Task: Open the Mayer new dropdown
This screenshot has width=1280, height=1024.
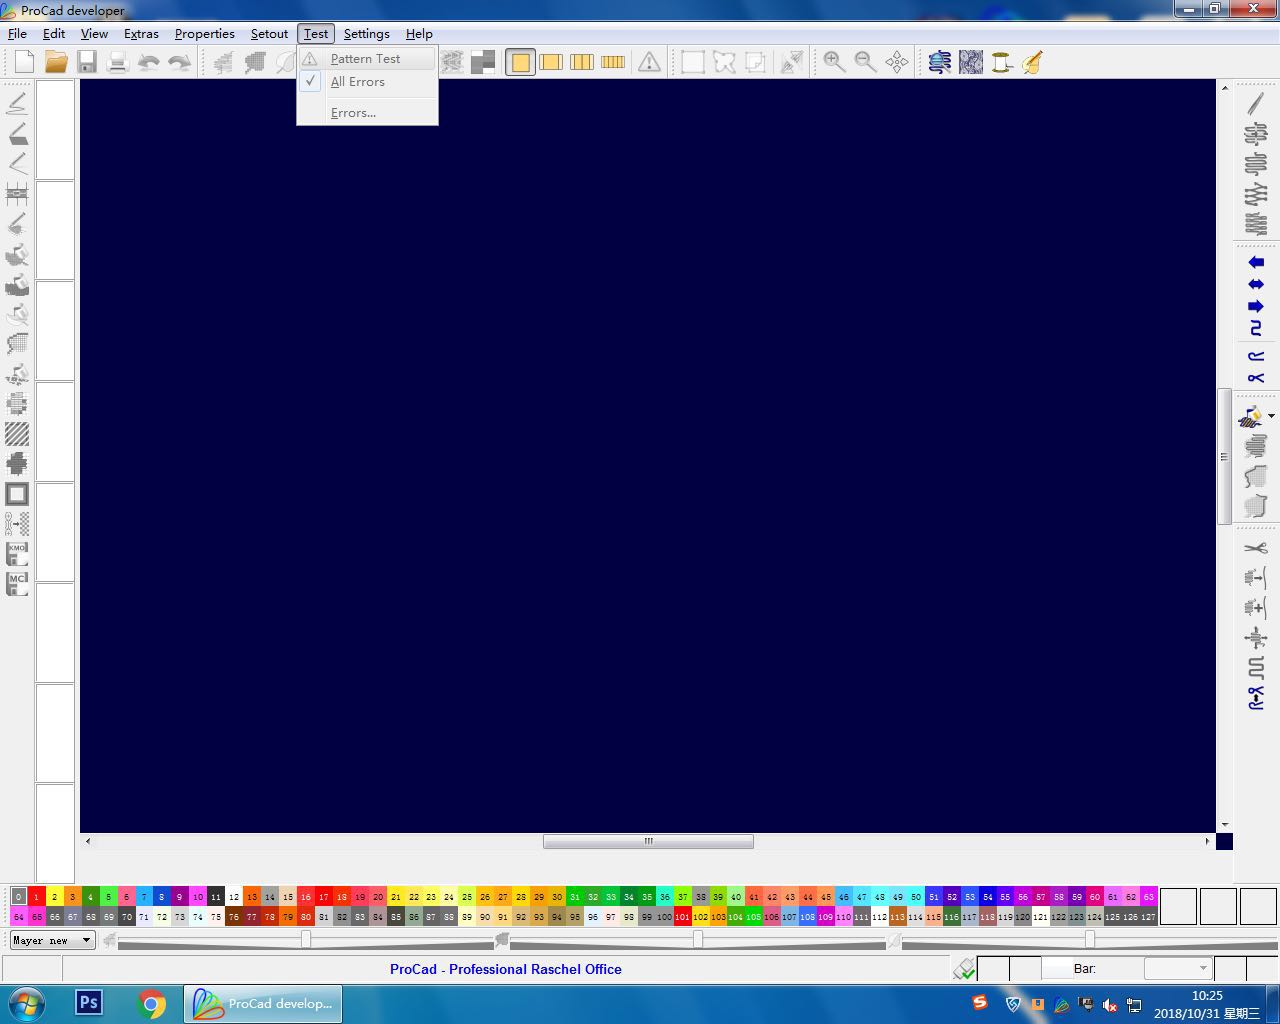Action: click(x=52, y=940)
